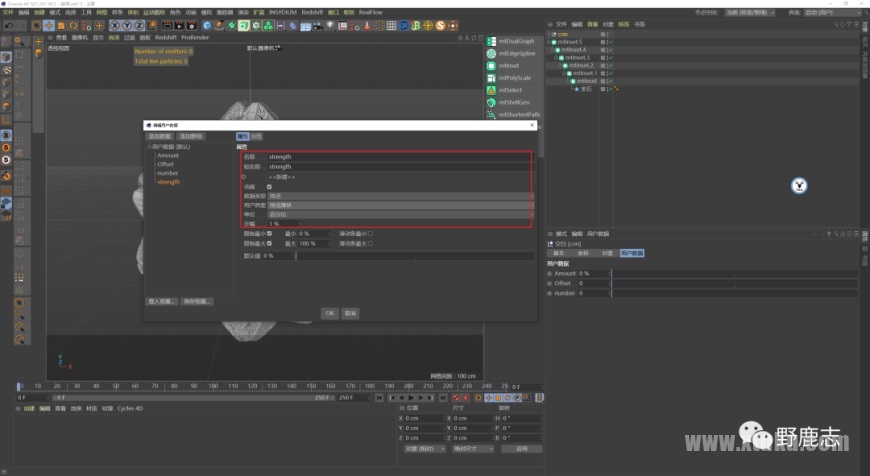Collapse the mtInset.5 tree node
The width and height of the screenshot is (870, 476).
point(549,42)
